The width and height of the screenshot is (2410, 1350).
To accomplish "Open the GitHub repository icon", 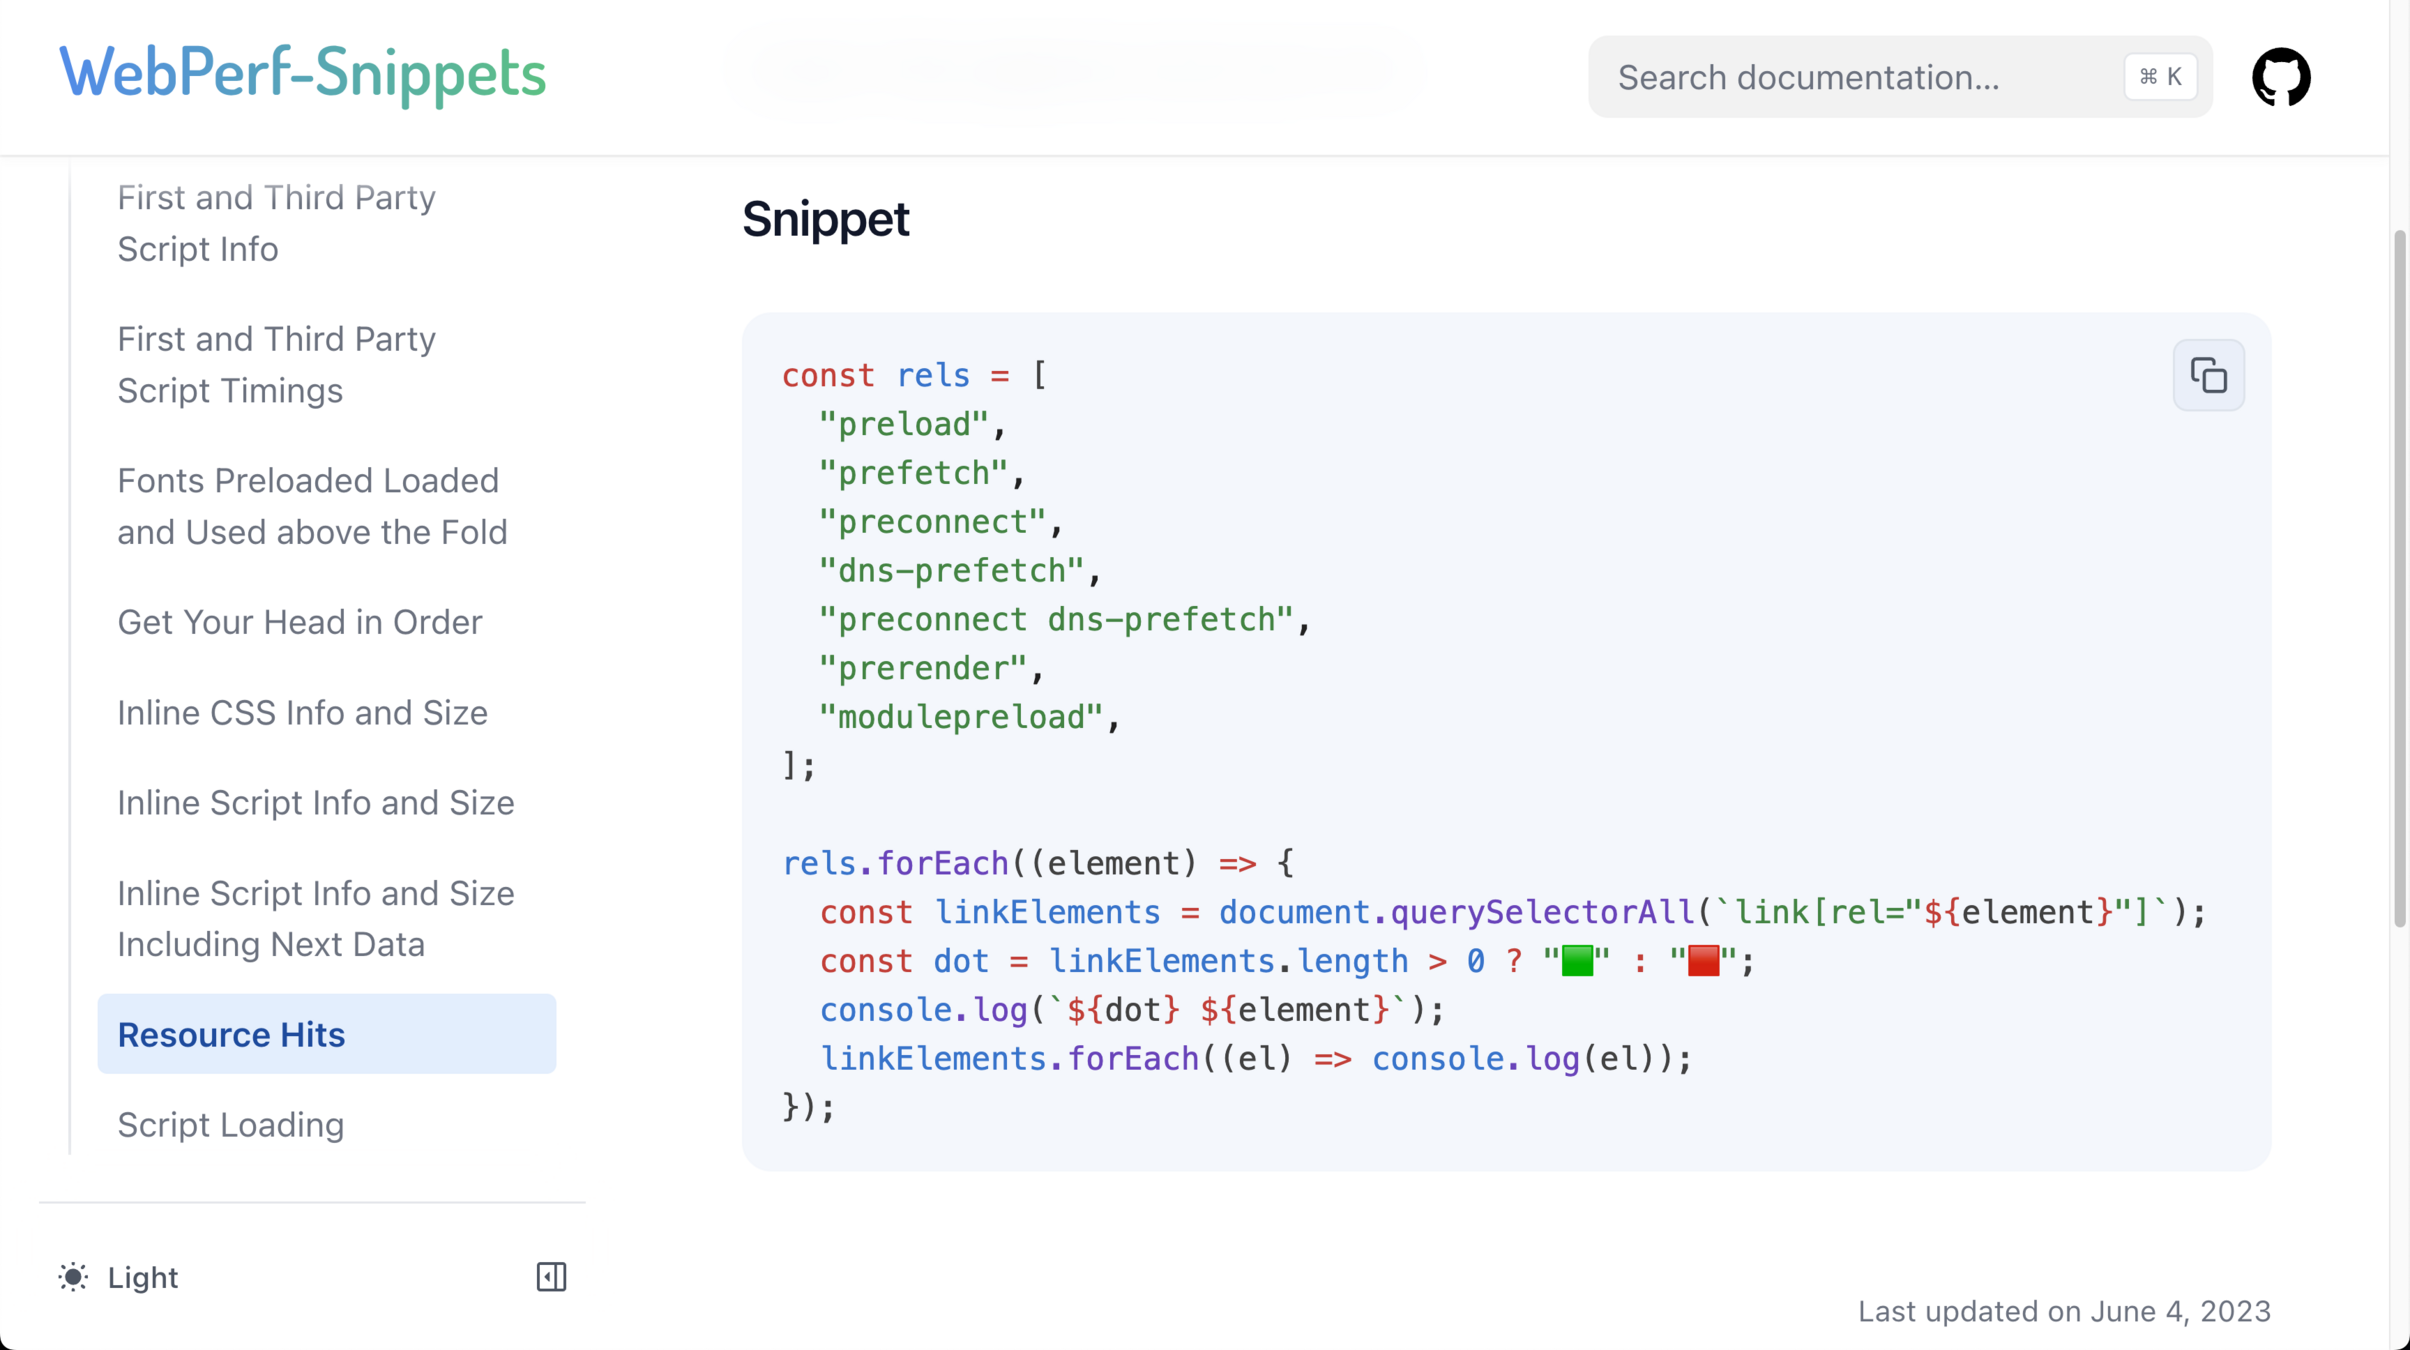I will tap(2280, 77).
